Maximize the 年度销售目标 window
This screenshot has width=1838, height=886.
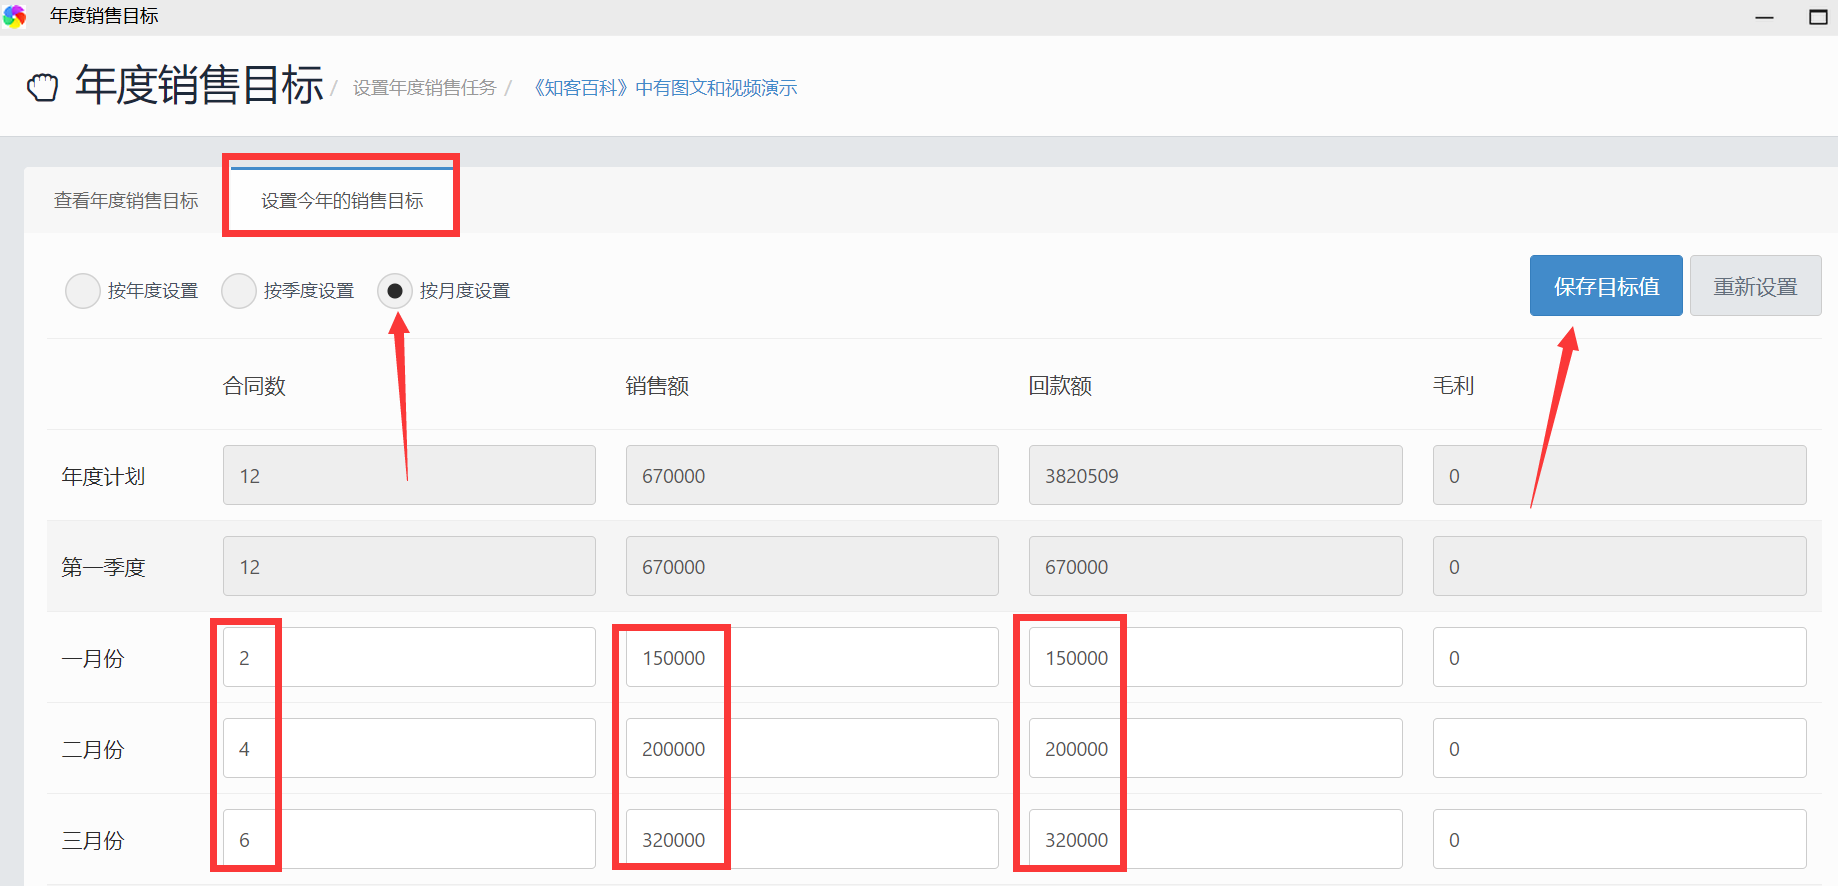(x=1819, y=17)
